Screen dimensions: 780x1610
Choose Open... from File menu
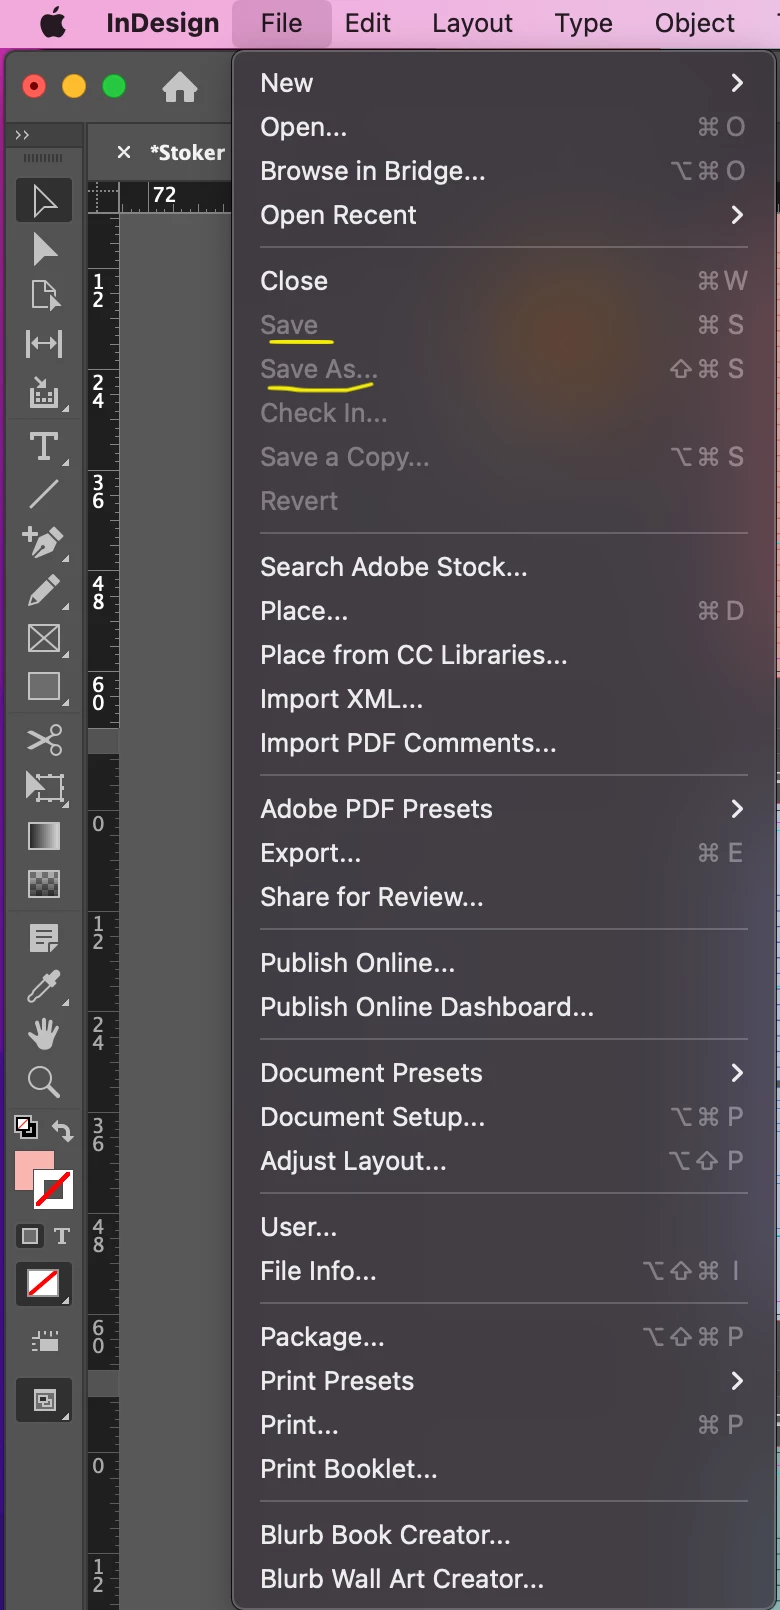[x=504, y=127]
